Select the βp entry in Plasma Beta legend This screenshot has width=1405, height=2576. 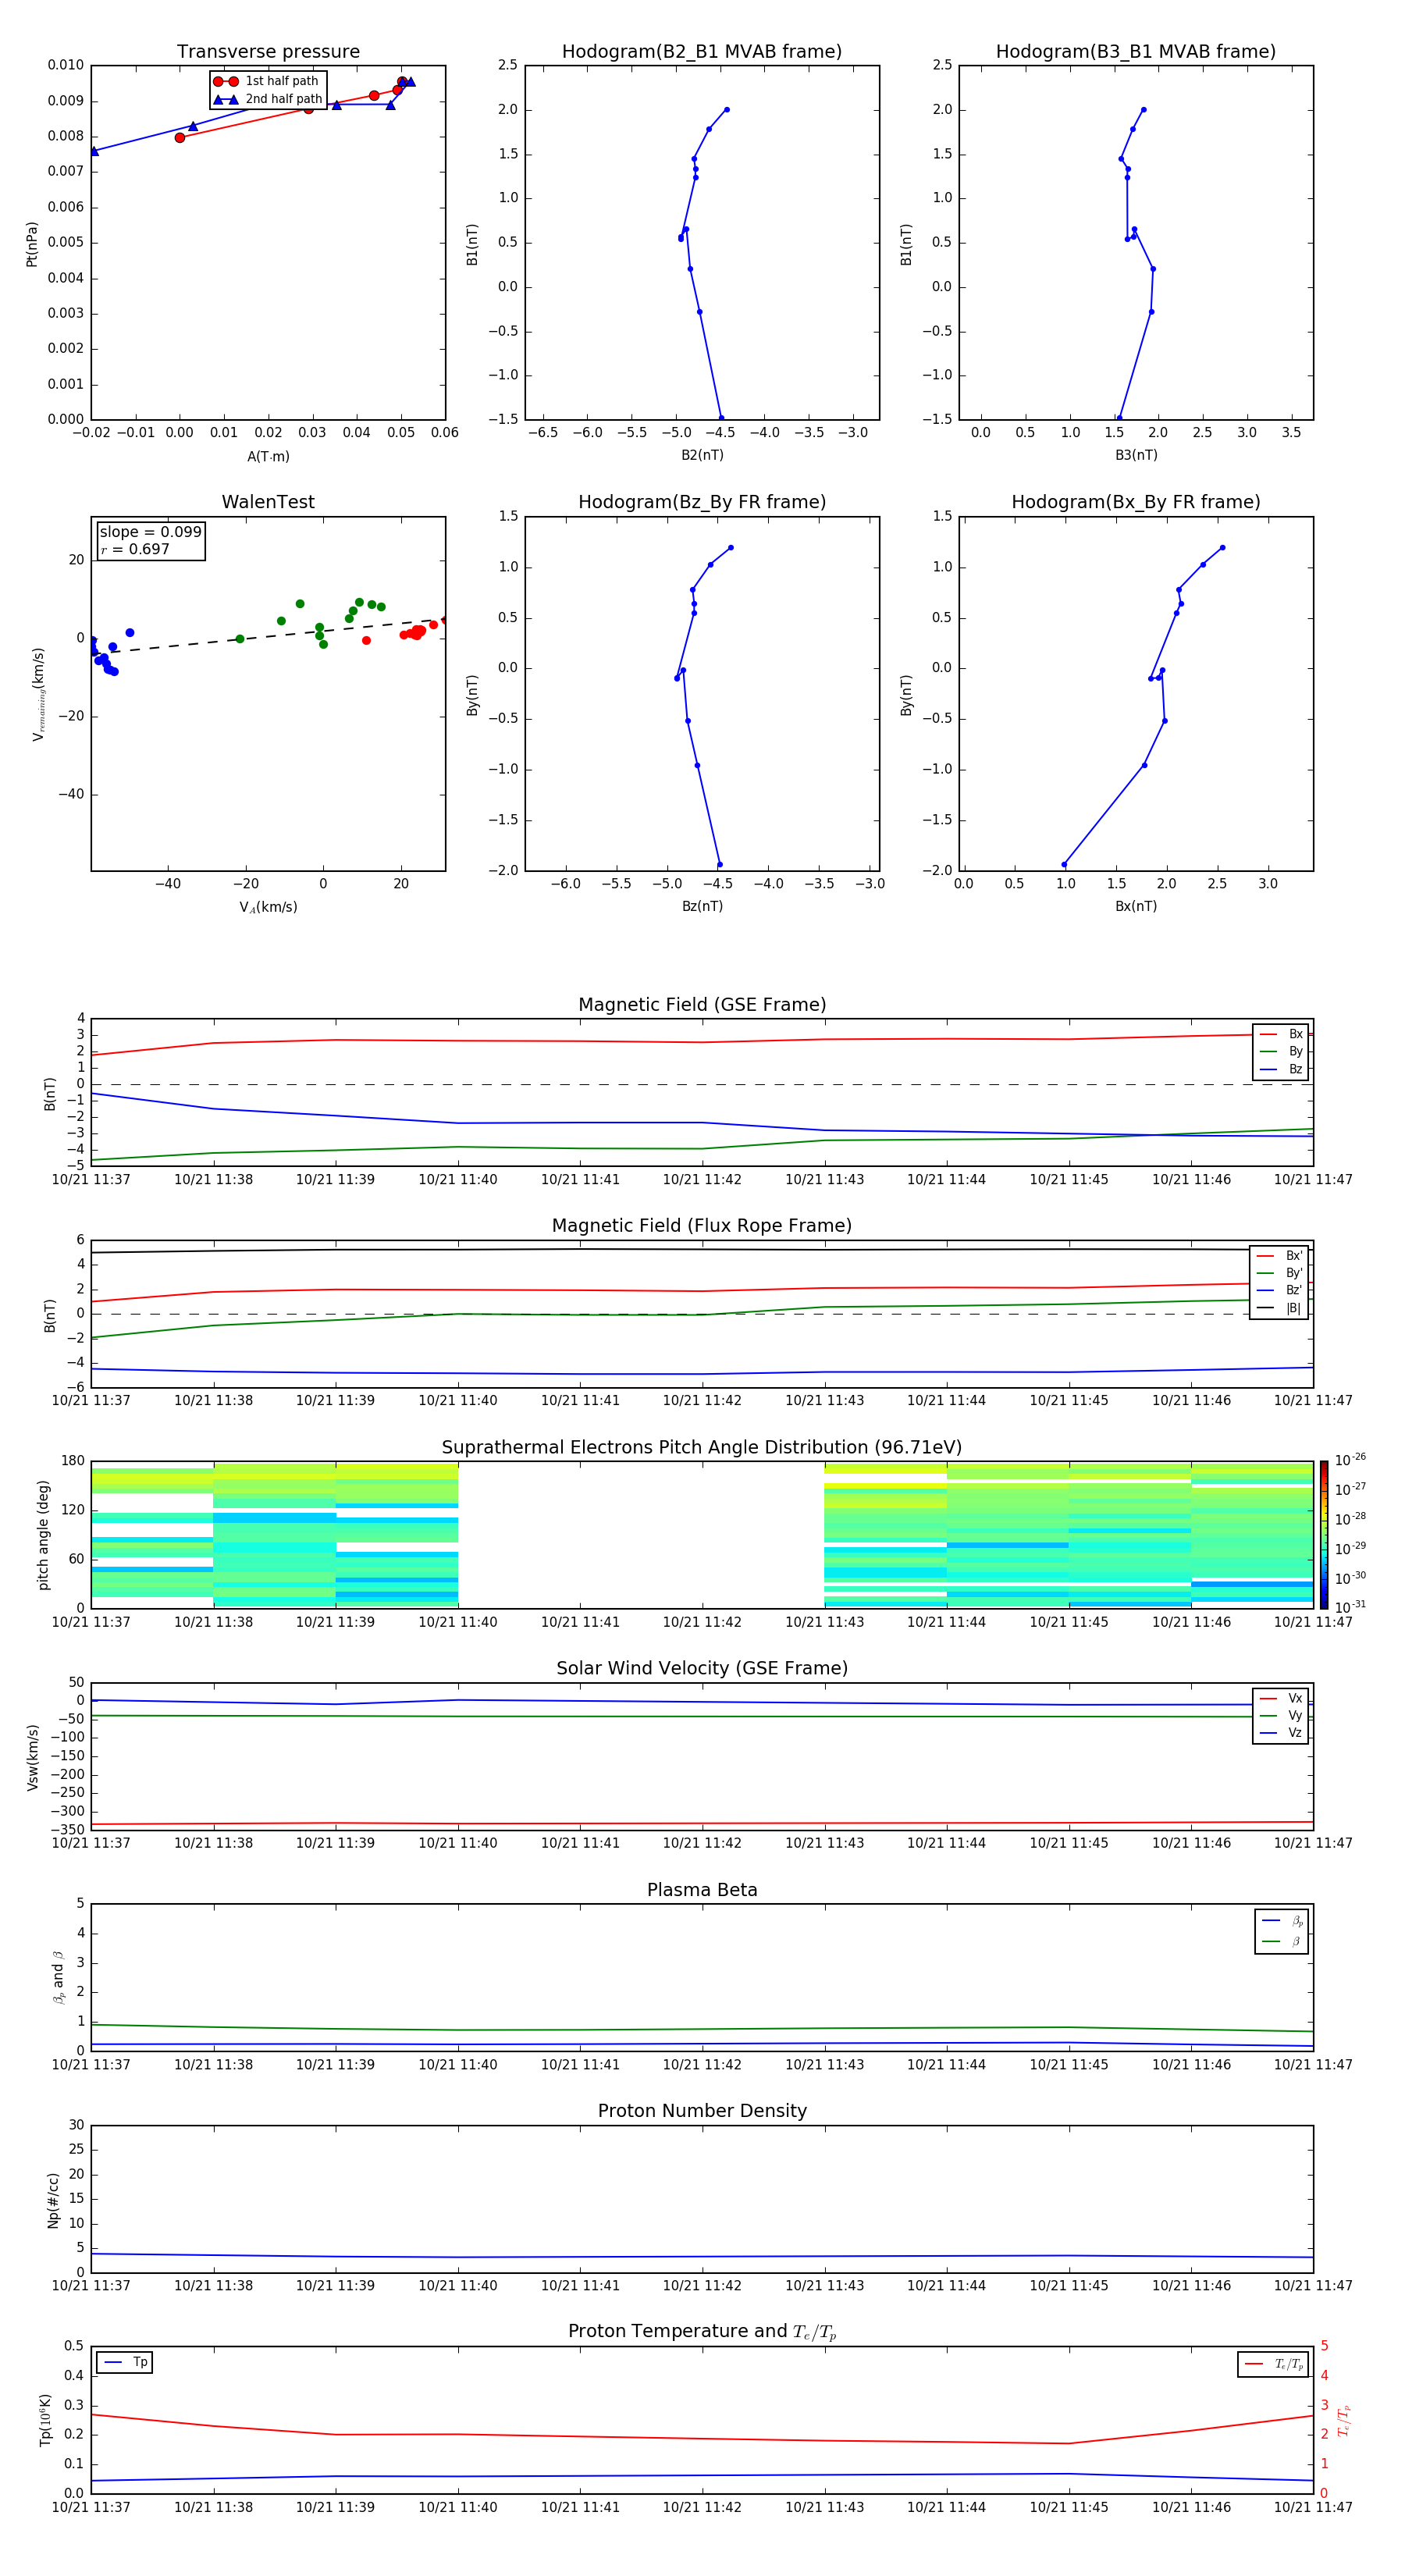(x=1283, y=1921)
